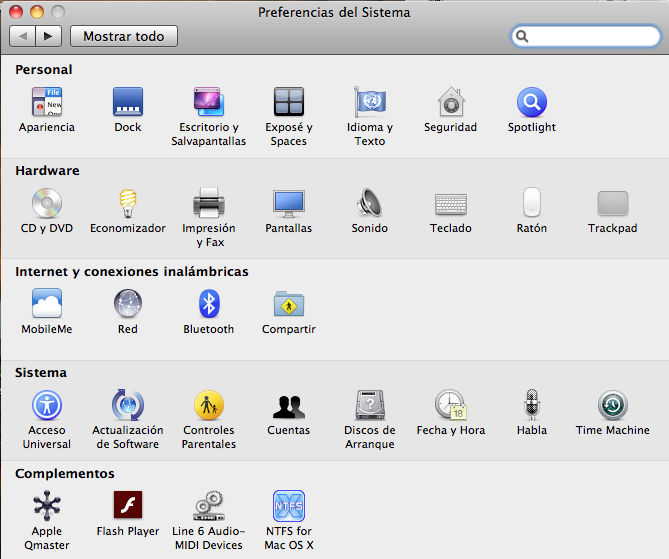The image size is (669, 559).
Task: Open the Apariencia preference pane
Action: pyautogui.click(x=47, y=103)
